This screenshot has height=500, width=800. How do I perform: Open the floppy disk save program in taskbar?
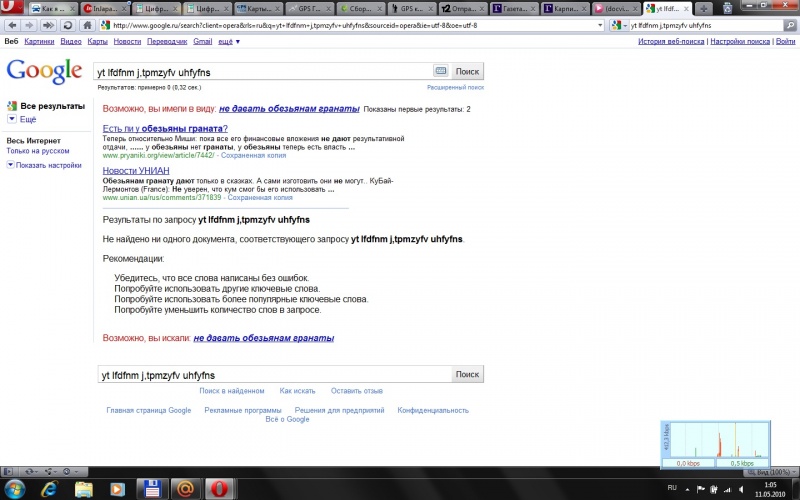click(x=151, y=488)
